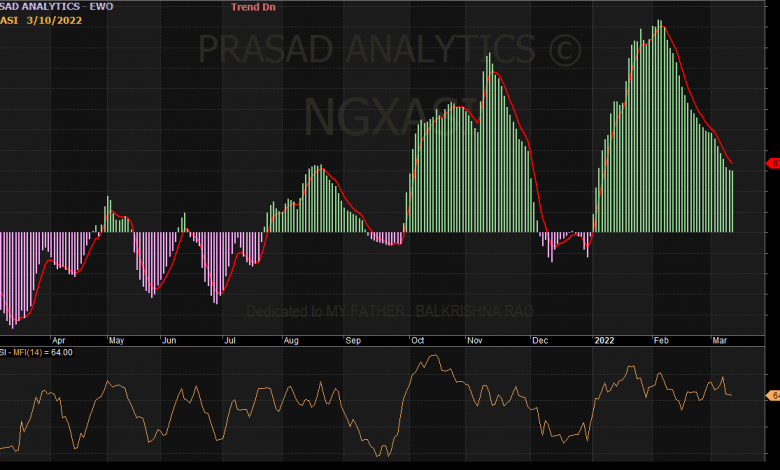This screenshot has width=780, height=470.
Task: Click the '2022' year marker on the time axis
Action: [x=605, y=340]
